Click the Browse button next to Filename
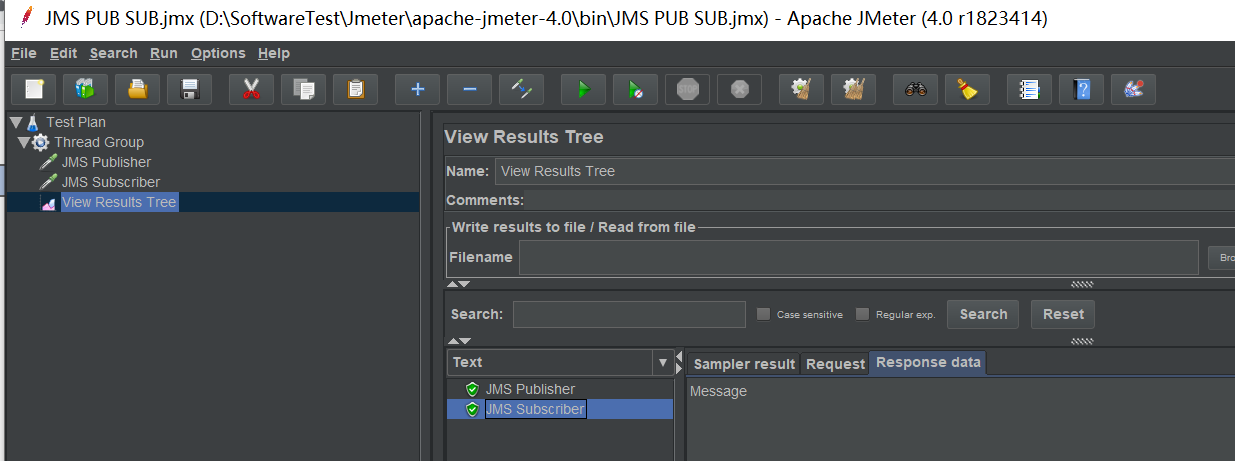Screen dimensions: 1235x461 (x=1221, y=258)
